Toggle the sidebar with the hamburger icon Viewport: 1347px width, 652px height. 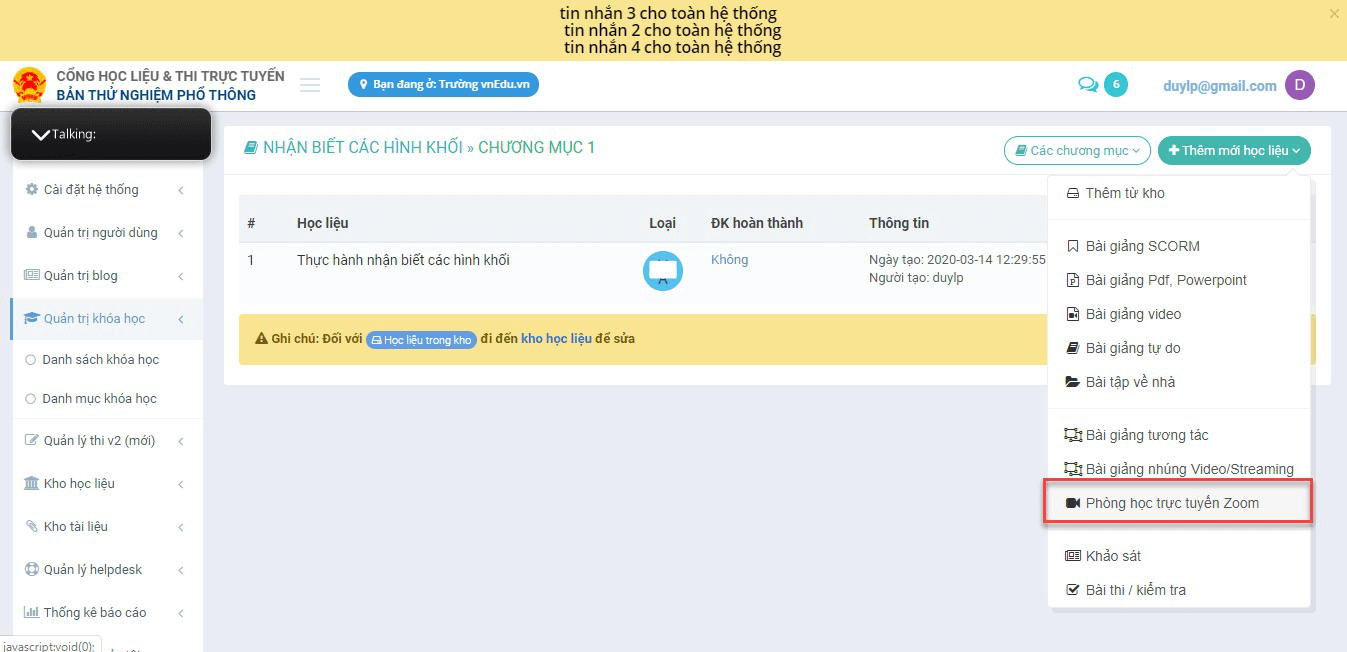coord(310,84)
